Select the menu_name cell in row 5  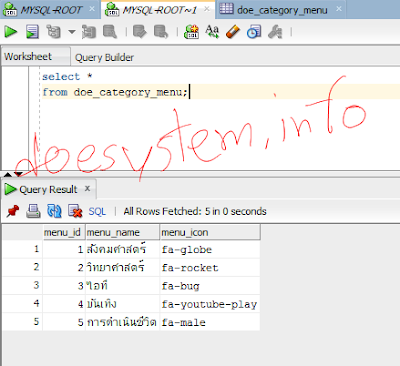[123, 322]
